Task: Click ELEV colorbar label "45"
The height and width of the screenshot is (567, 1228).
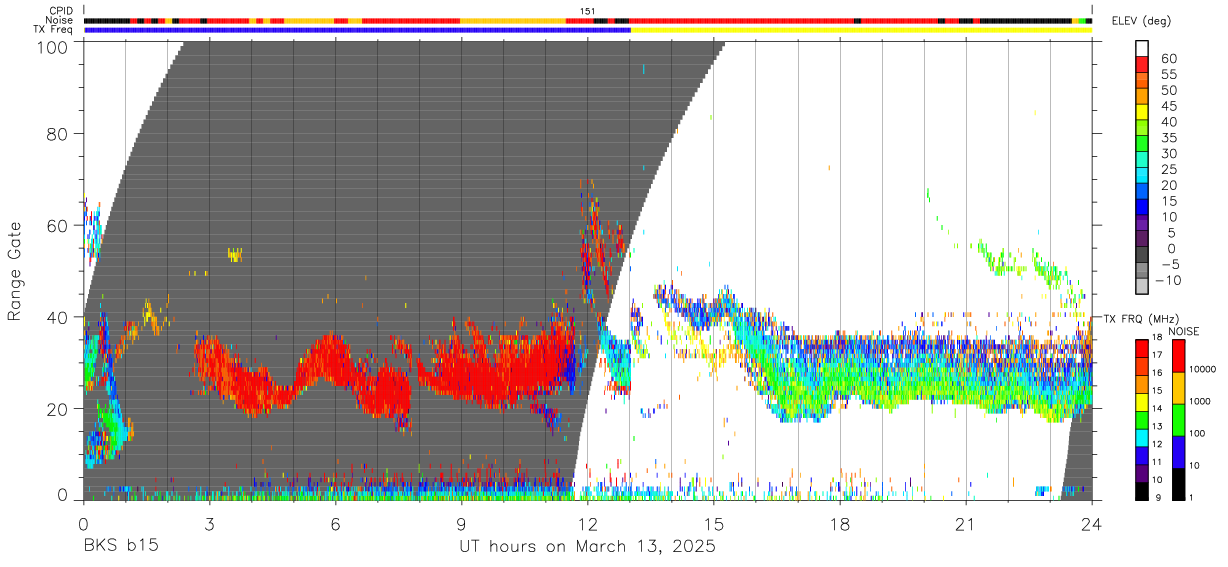Action: pyautogui.click(x=1168, y=106)
